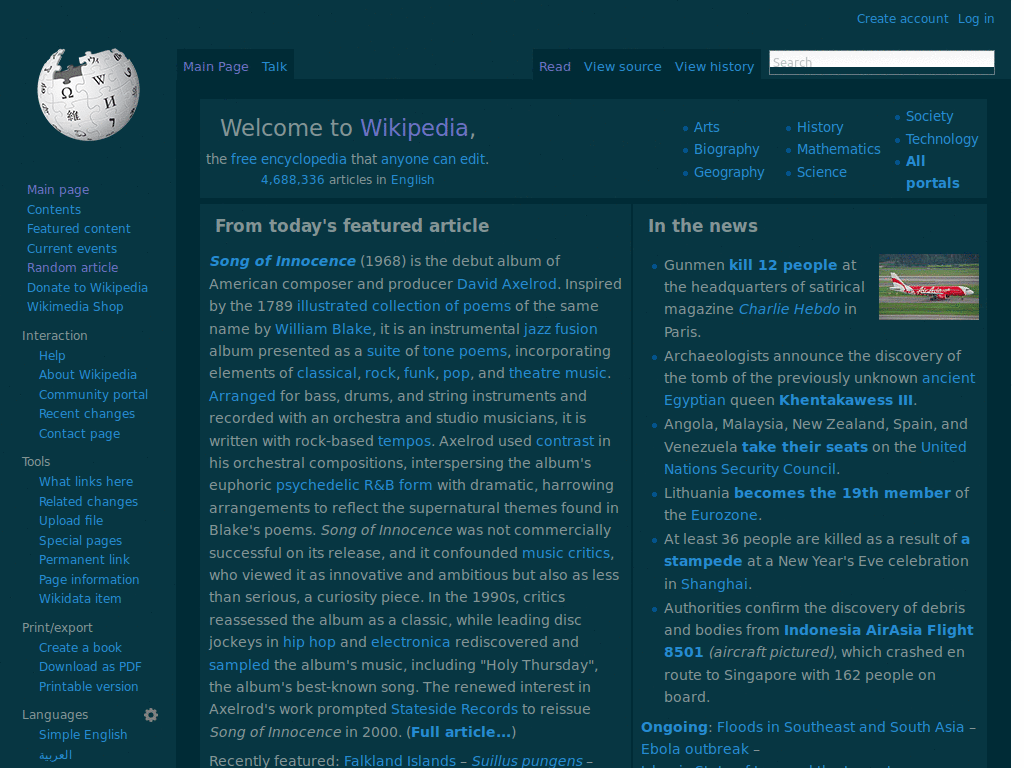This screenshot has width=1024, height=768.
Task: Click the free encyclopedia link
Action: [x=289, y=159]
